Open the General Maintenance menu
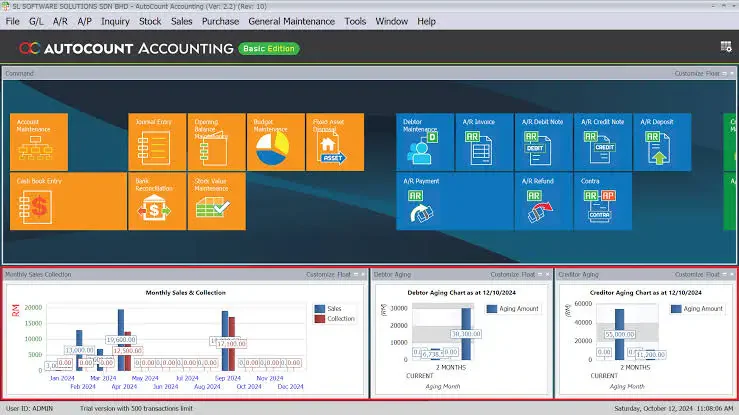The image size is (739, 415). [291, 21]
